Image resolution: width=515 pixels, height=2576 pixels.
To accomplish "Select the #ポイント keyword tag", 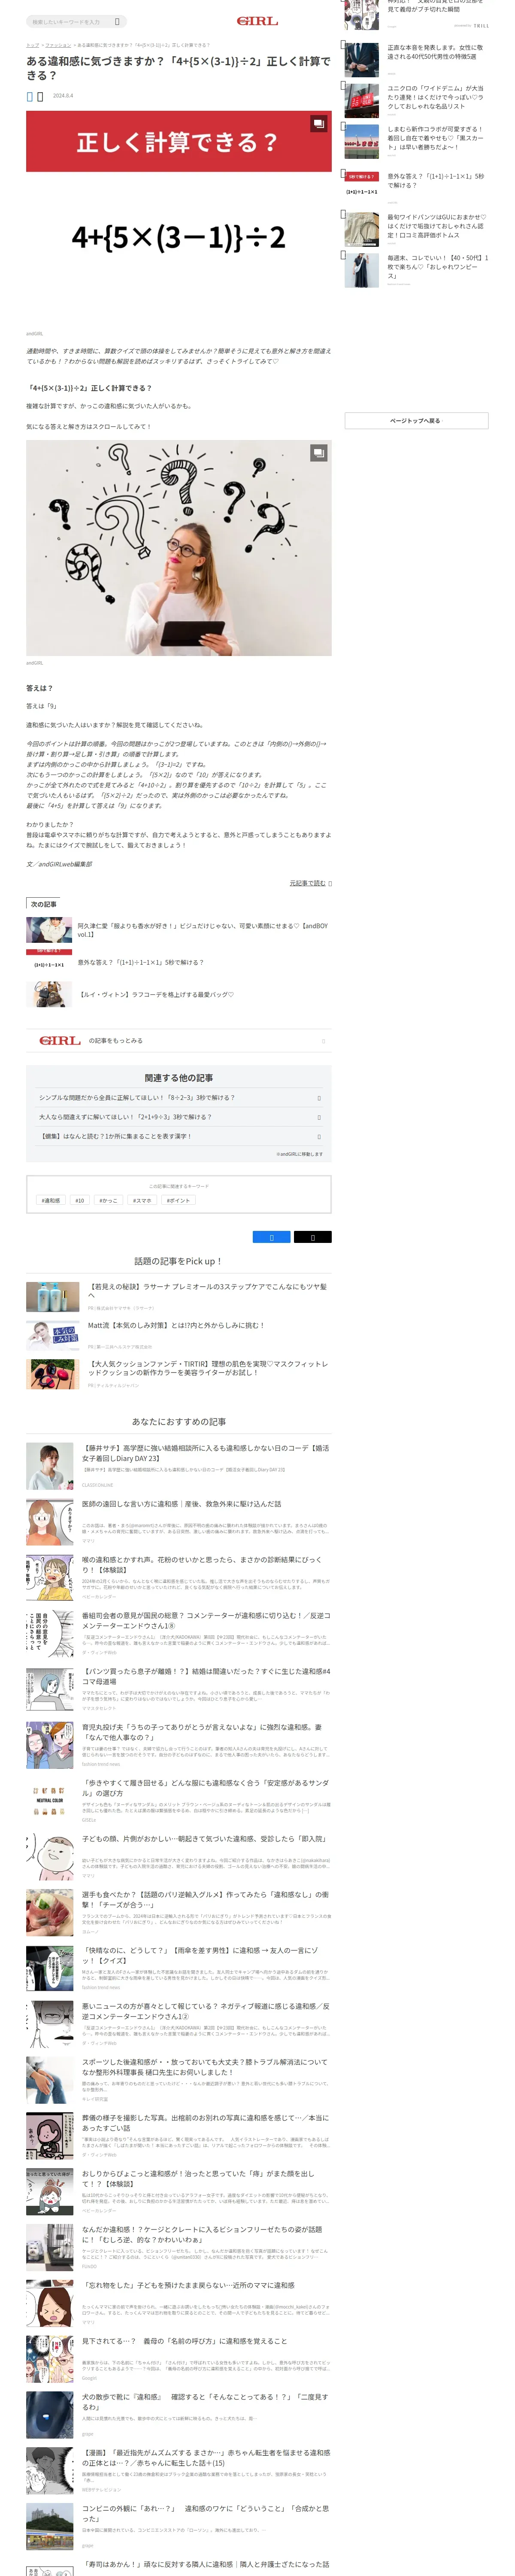I will coord(178,1200).
